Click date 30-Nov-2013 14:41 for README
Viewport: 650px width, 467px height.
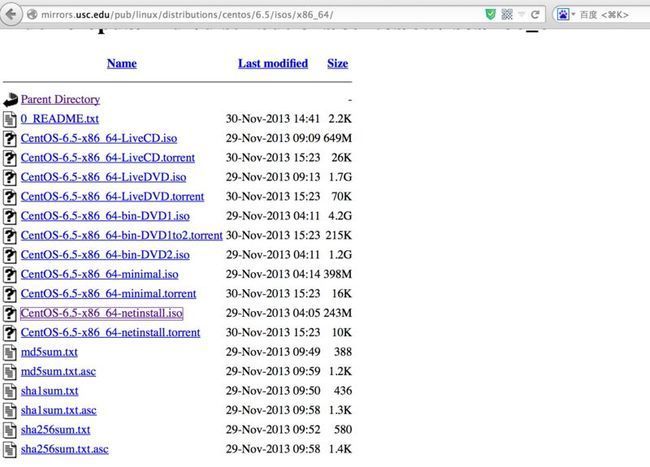click(x=273, y=119)
